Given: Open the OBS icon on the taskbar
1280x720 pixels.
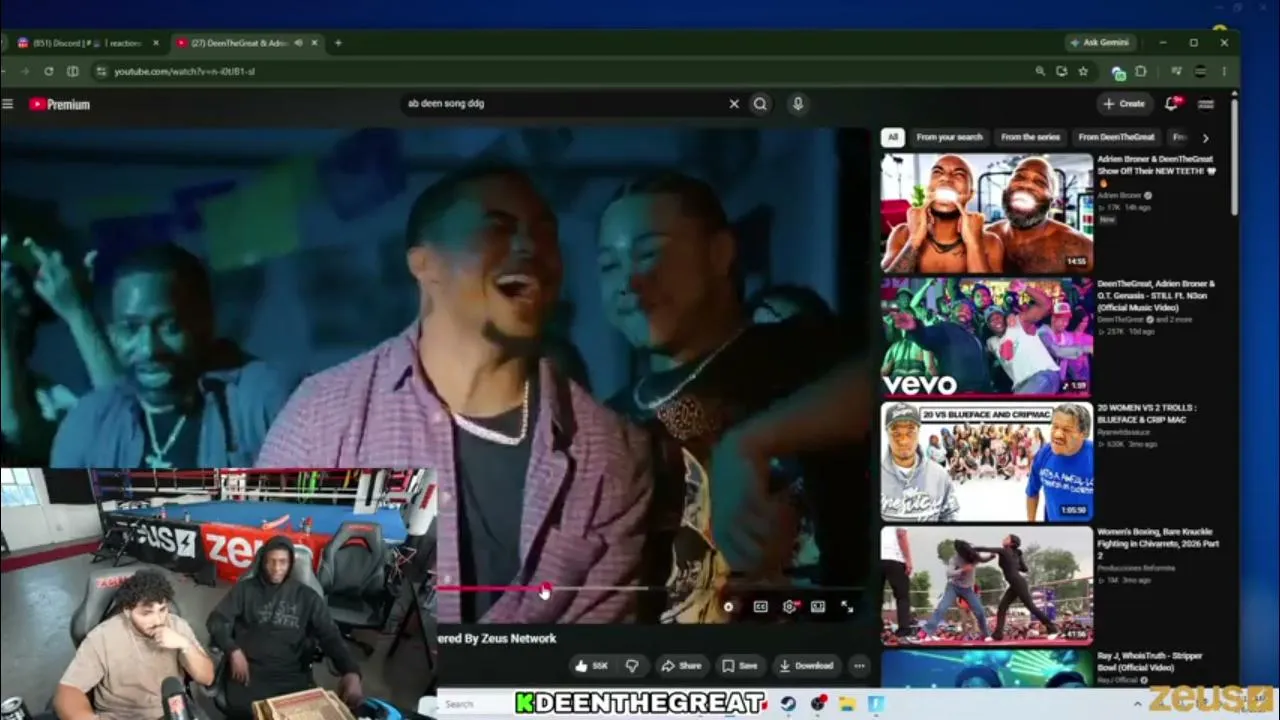Looking at the screenshot, I should point(818,704).
